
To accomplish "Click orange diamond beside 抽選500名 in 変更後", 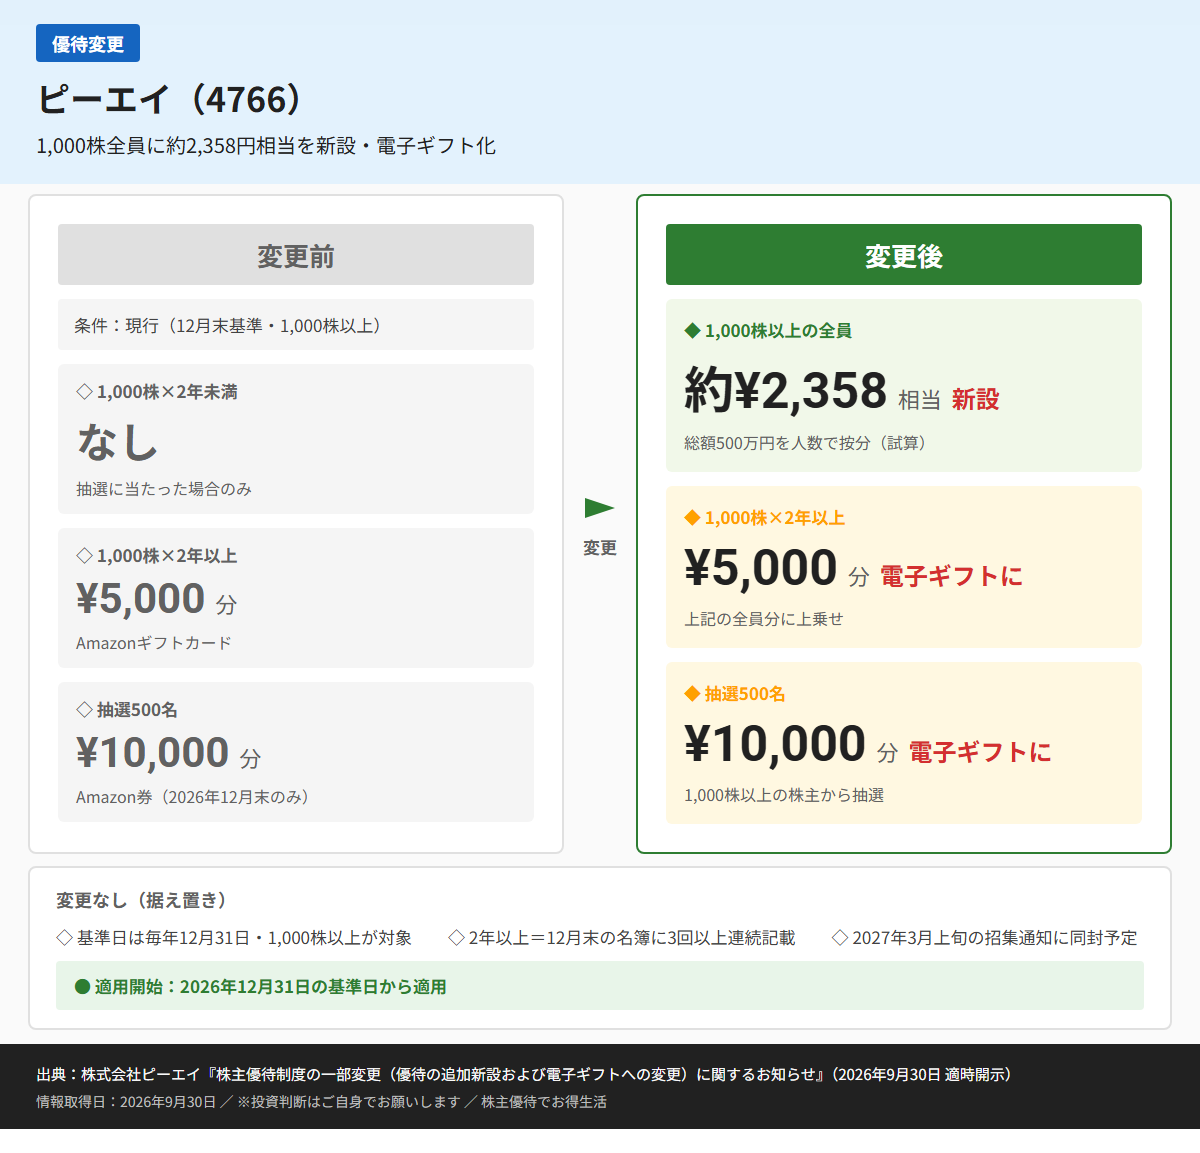I will [x=692, y=694].
